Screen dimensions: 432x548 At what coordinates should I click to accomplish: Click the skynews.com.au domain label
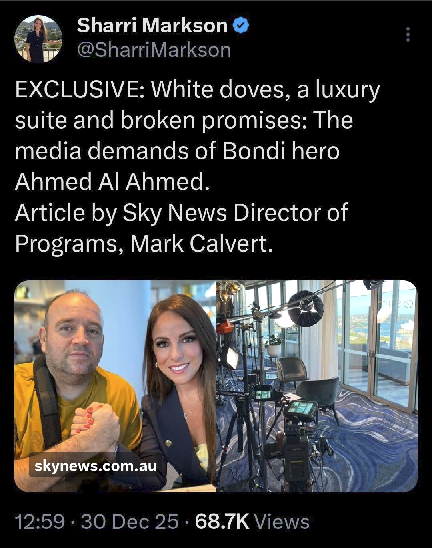[96, 466]
